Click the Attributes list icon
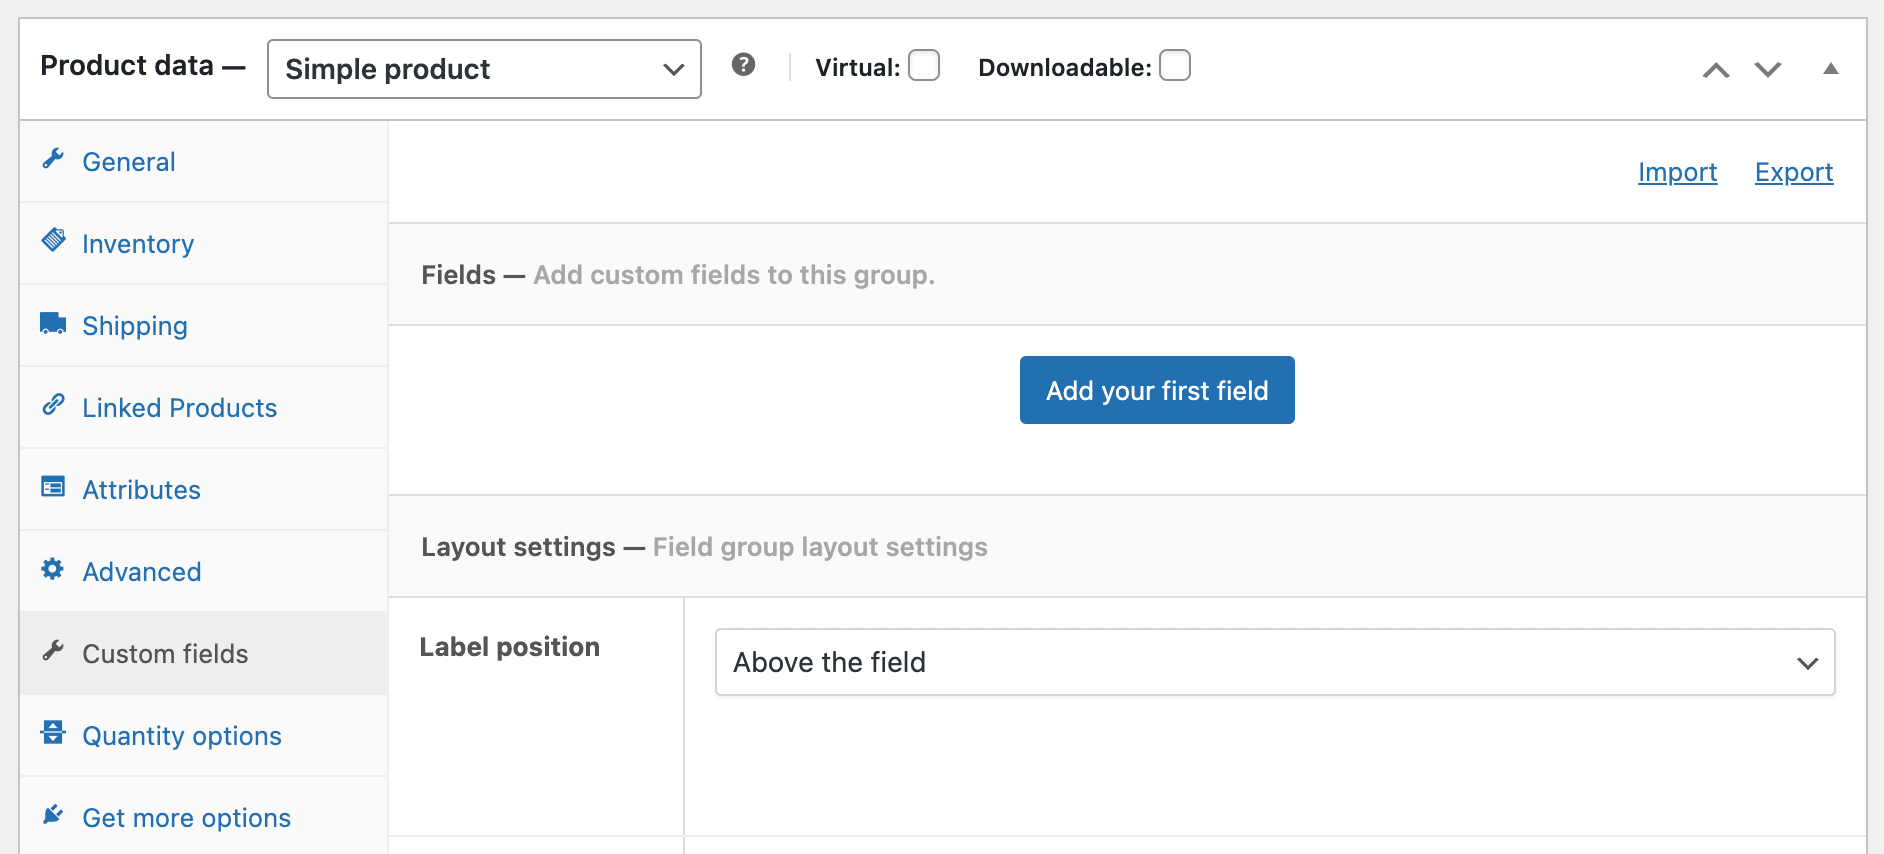The height and width of the screenshot is (854, 1884). point(53,487)
